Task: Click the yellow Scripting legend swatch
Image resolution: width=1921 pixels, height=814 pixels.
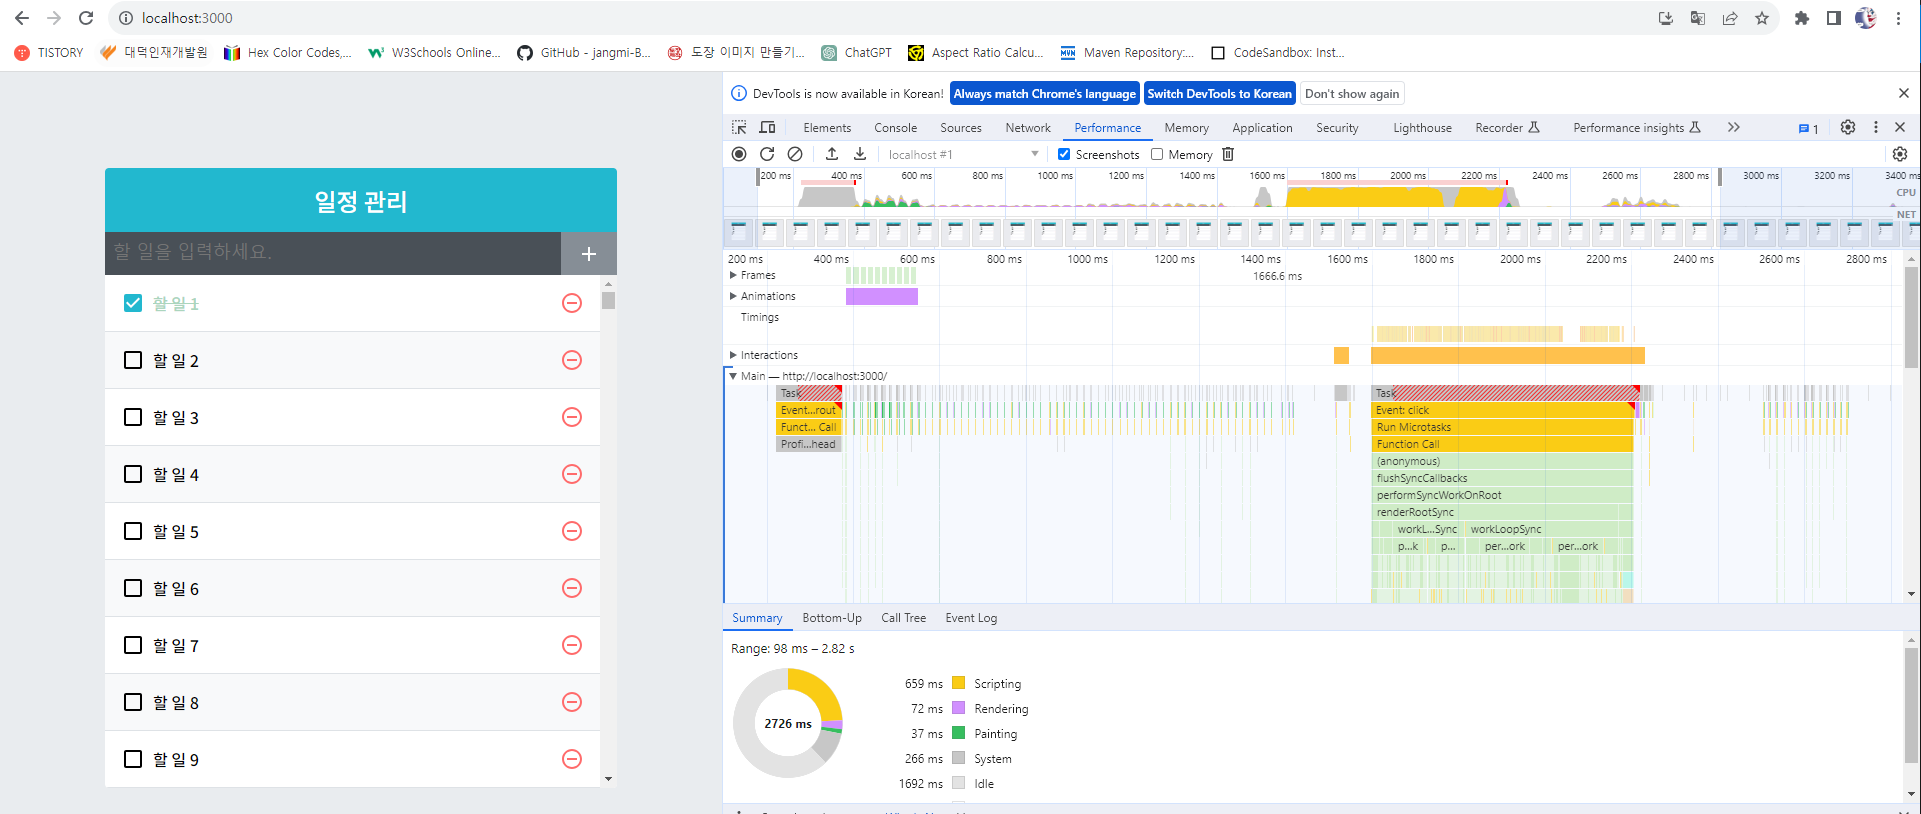Action: [959, 683]
